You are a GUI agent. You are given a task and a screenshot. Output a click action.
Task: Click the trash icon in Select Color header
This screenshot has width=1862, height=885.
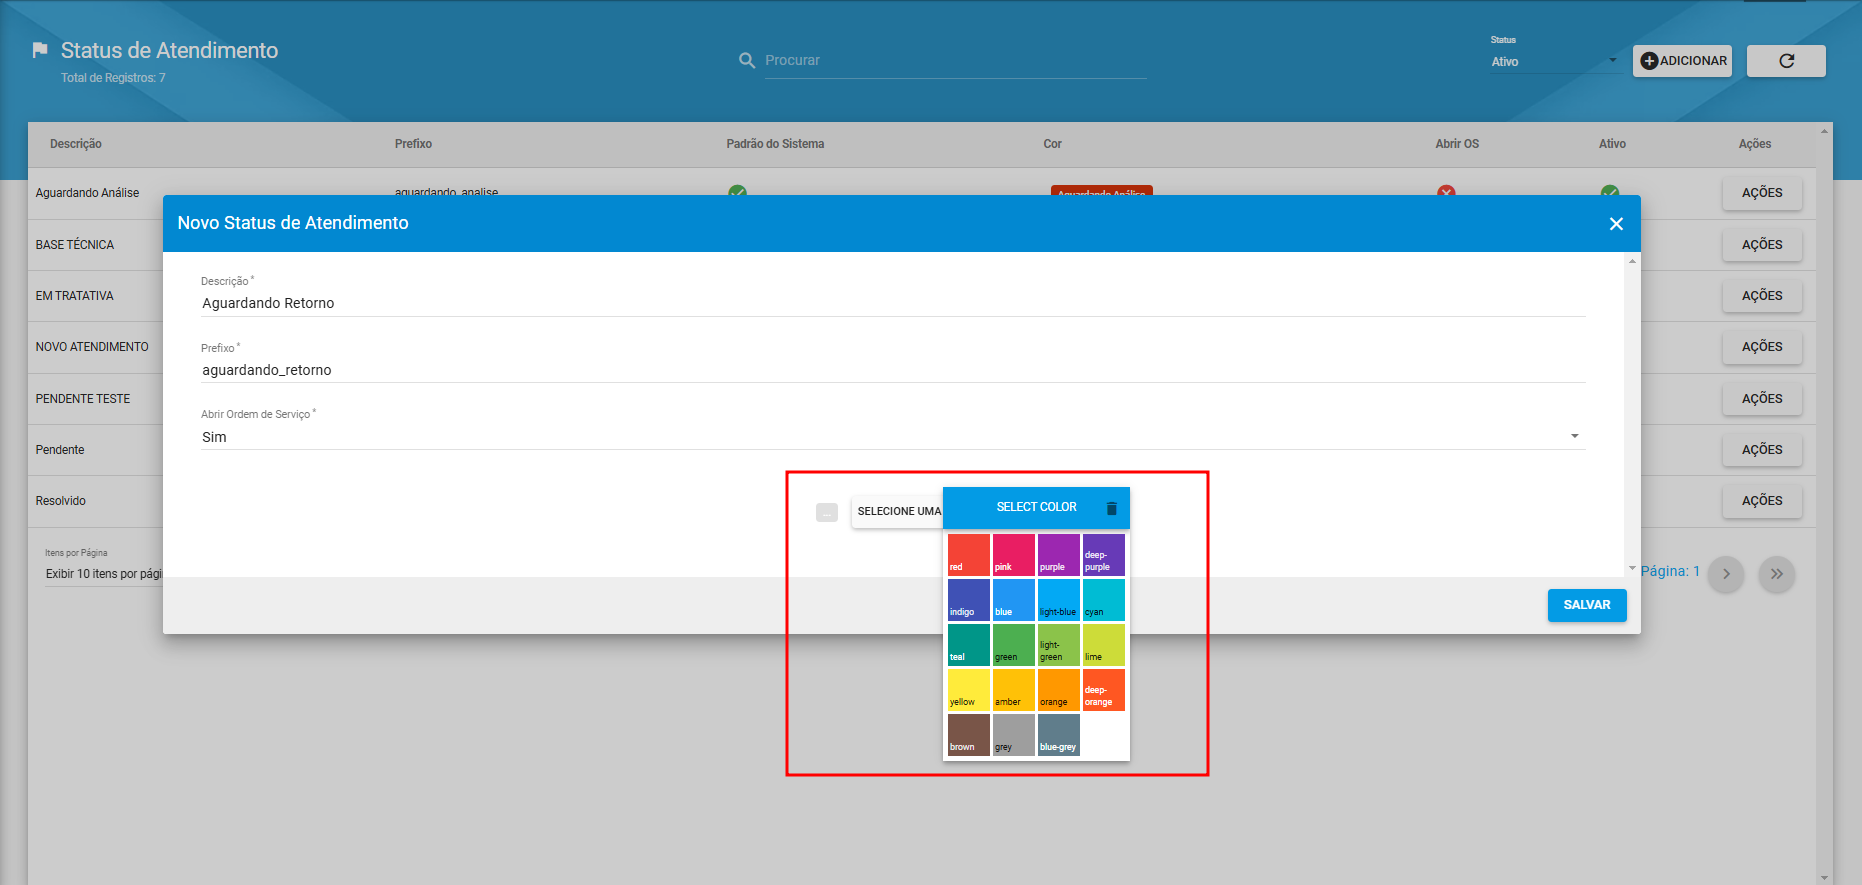tap(1111, 508)
